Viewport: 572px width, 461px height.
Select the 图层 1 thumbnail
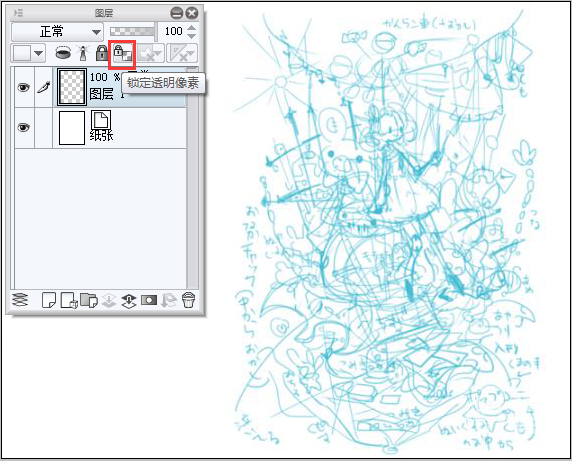72,87
